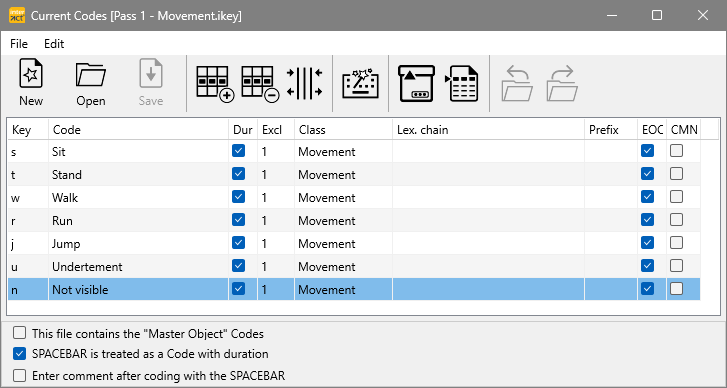The height and width of the screenshot is (388, 727).
Task: Click the column width arrows icon
Action: click(304, 83)
